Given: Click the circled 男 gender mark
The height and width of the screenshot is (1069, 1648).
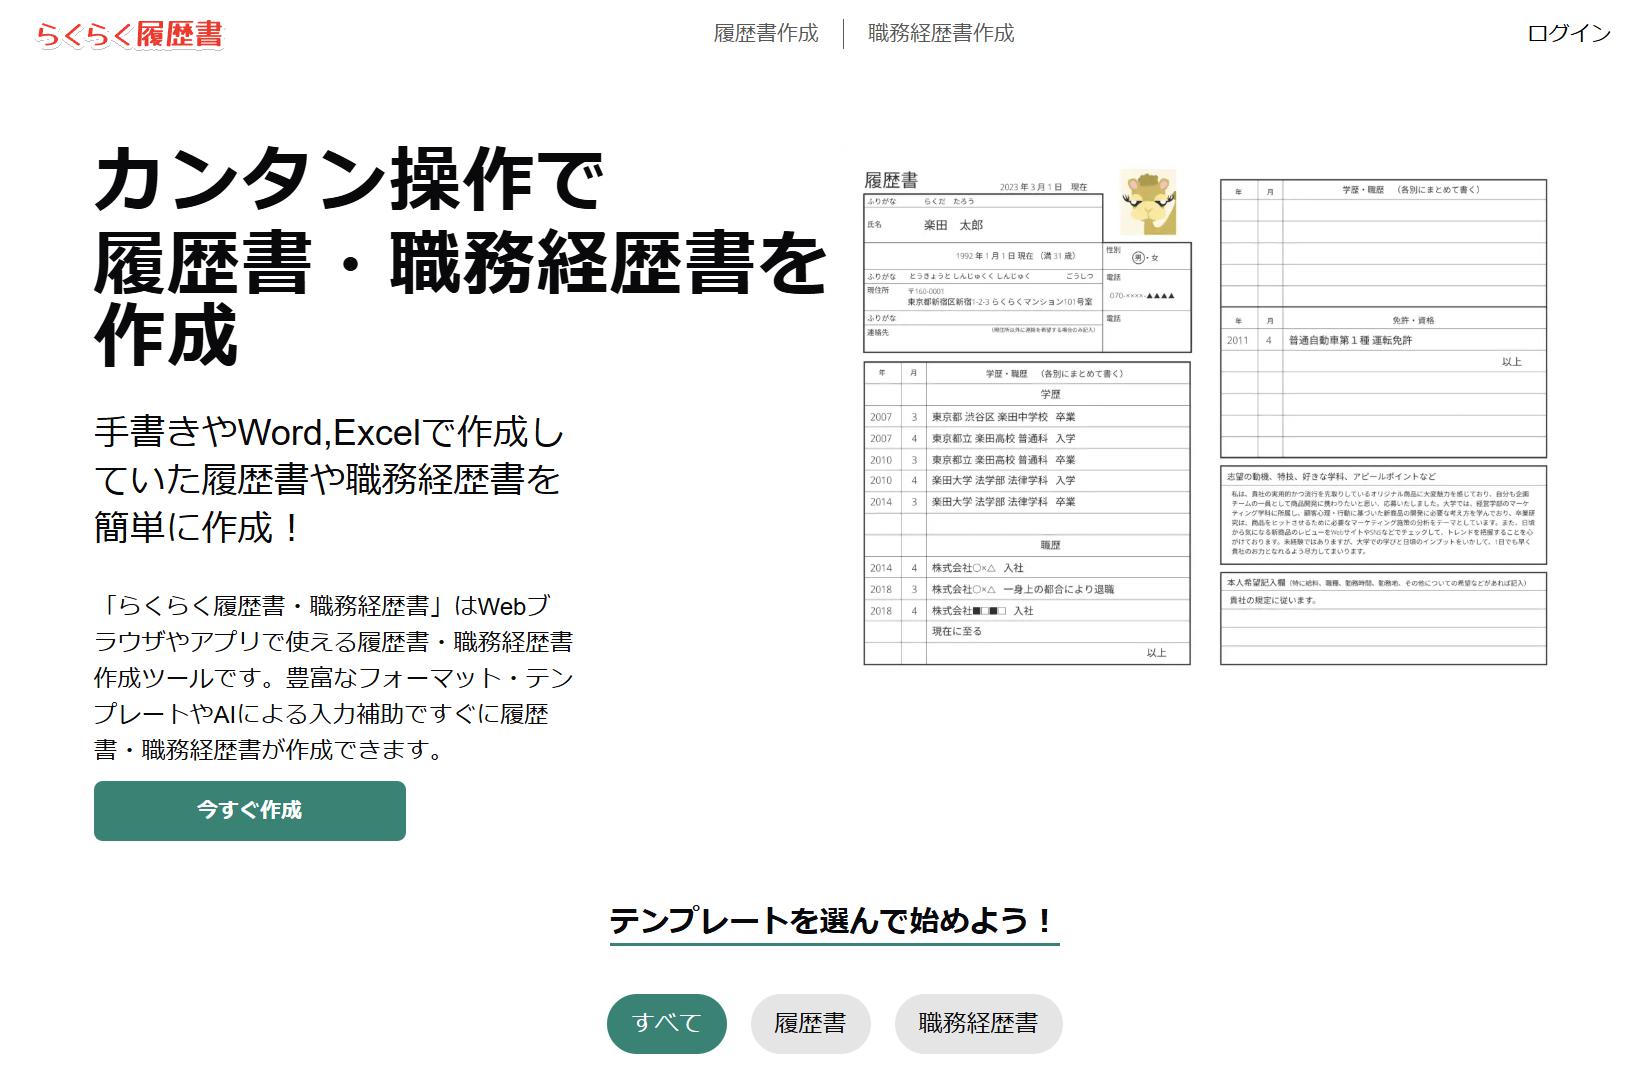Looking at the screenshot, I should [x=1138, y=258].
